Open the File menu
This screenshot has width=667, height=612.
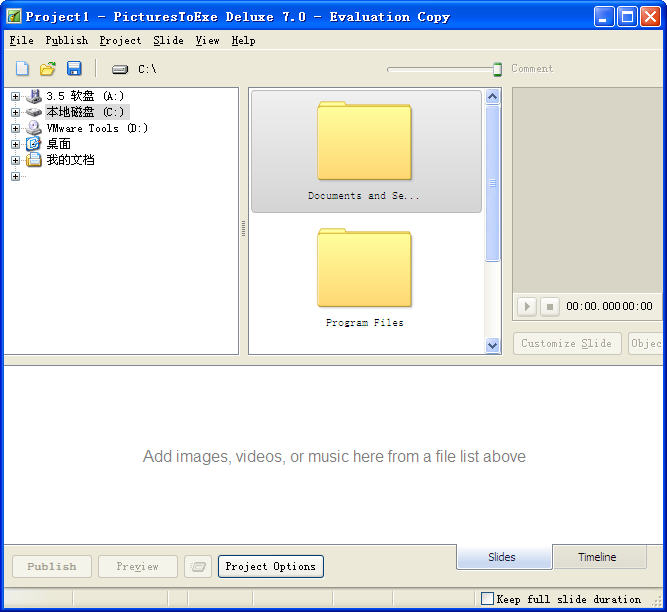point(22,40)
